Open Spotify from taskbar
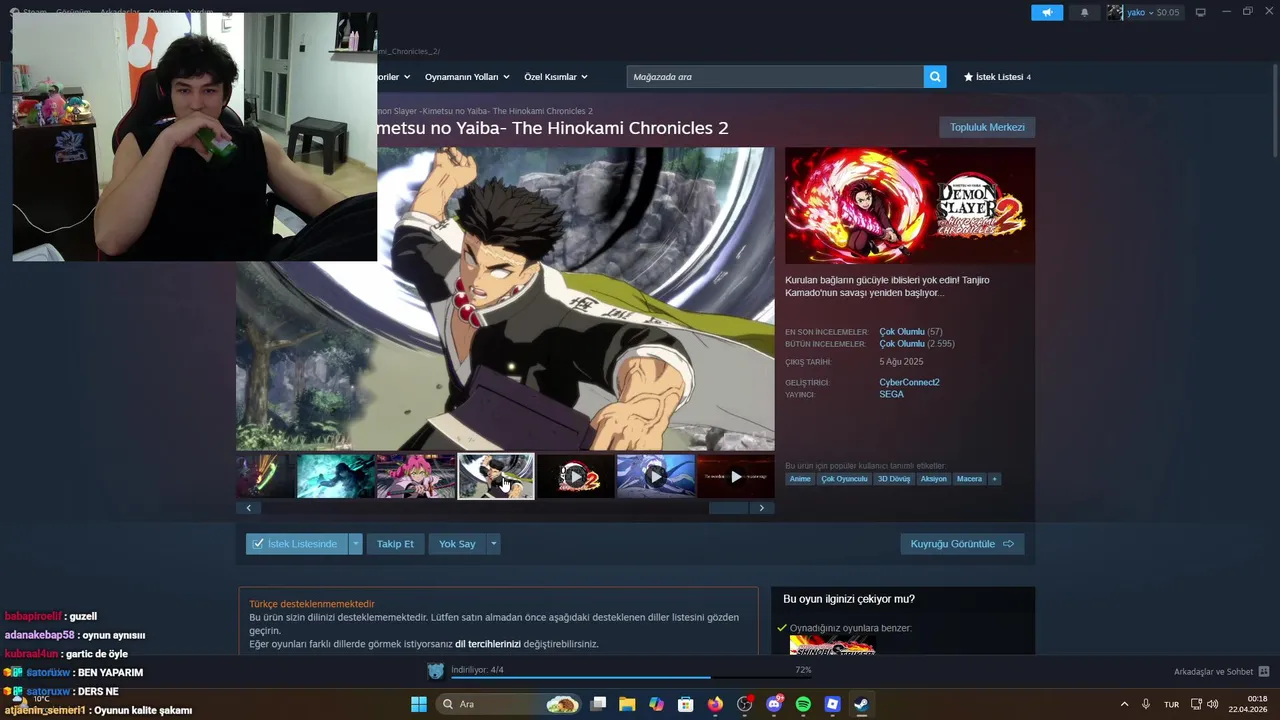 click(803, 704)
